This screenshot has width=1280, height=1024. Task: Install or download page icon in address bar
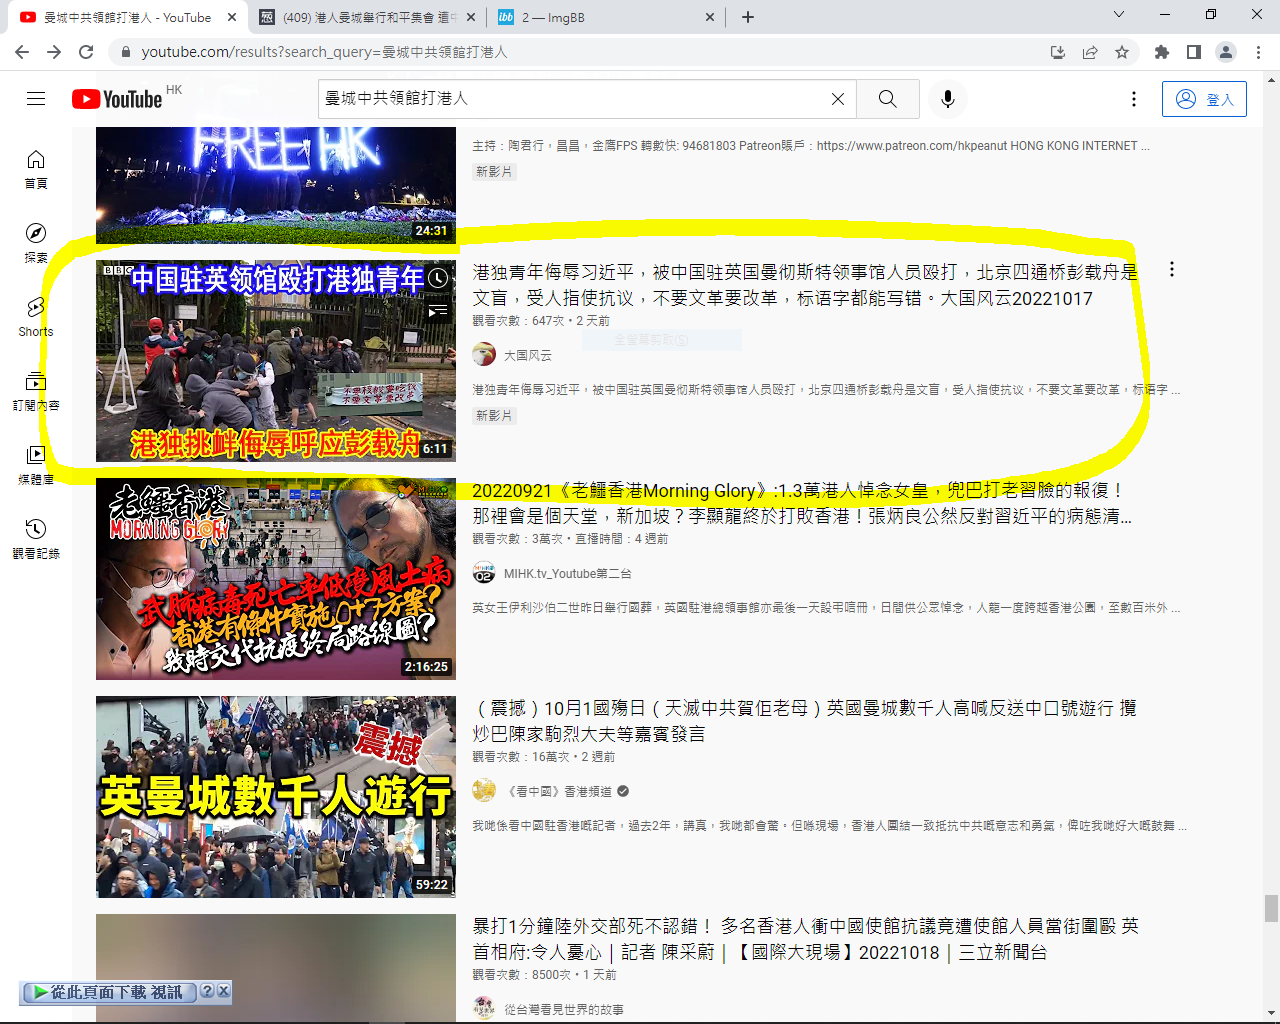click(x=1058, y=52)
